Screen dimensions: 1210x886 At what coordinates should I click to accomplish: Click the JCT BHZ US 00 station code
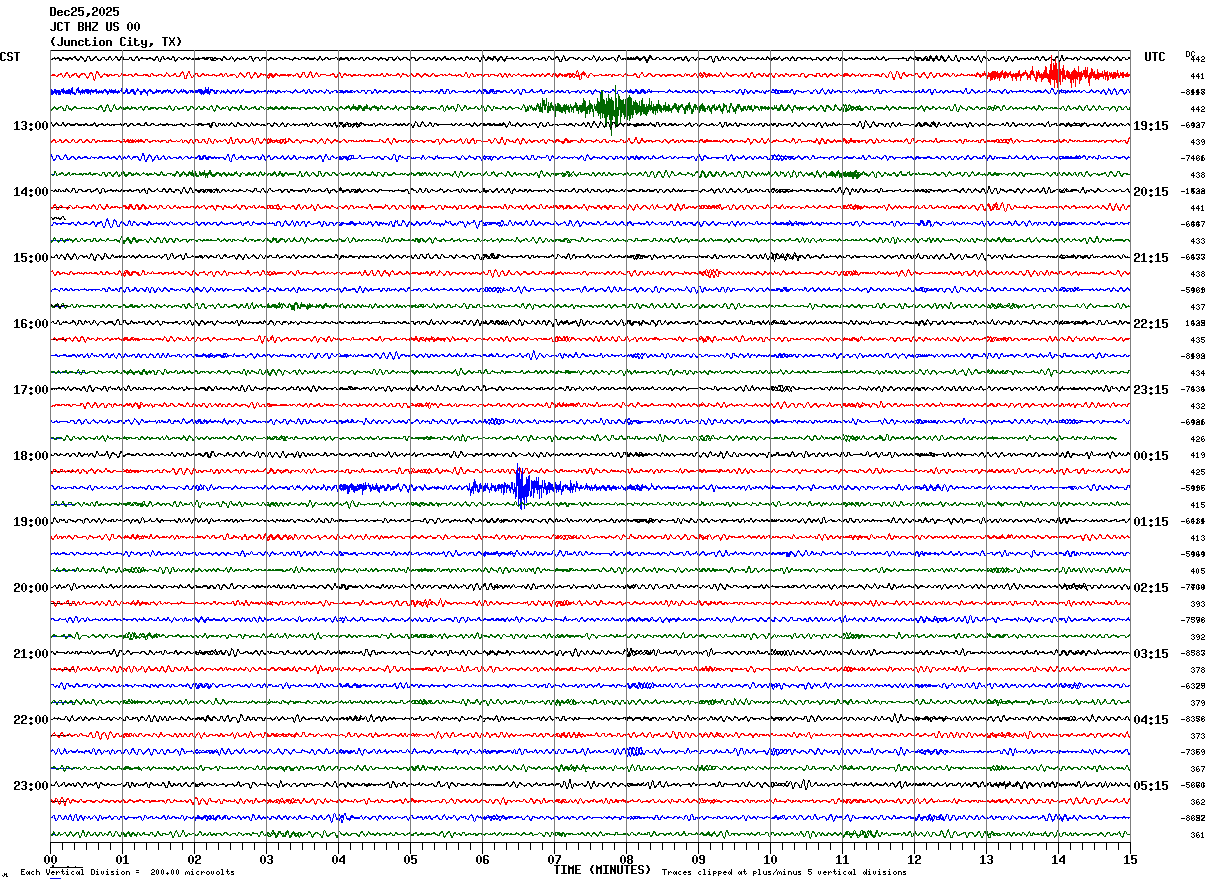click(x=95, y=27)
